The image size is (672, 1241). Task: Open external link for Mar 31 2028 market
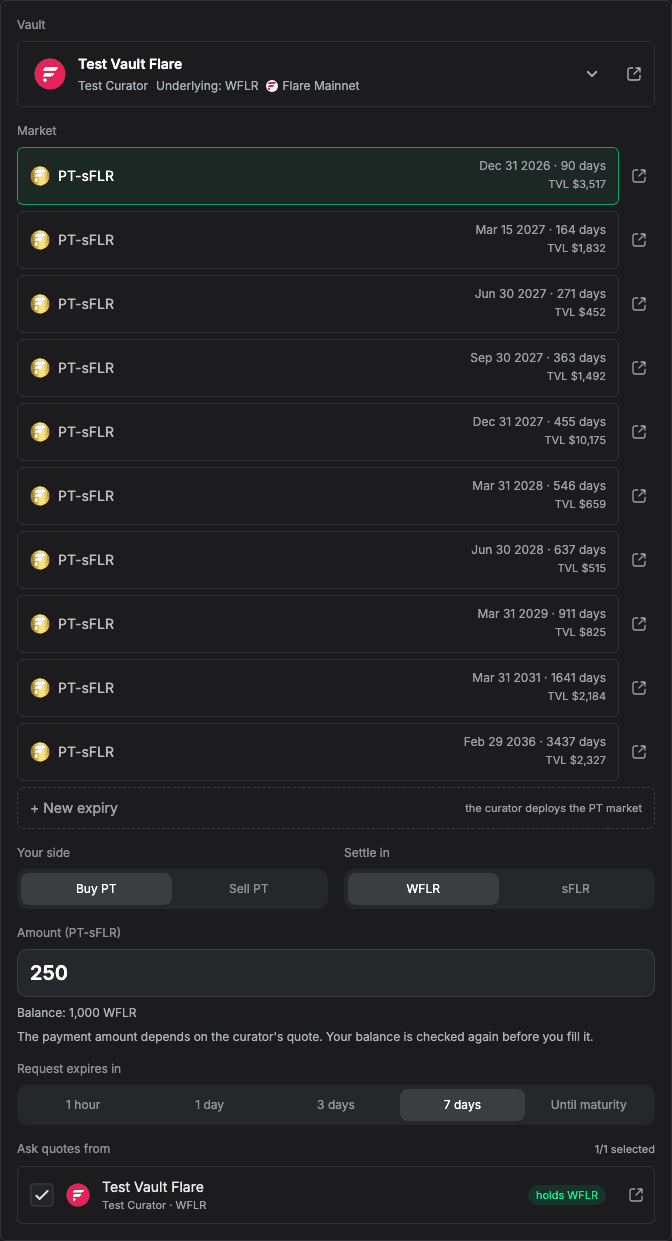640,496
